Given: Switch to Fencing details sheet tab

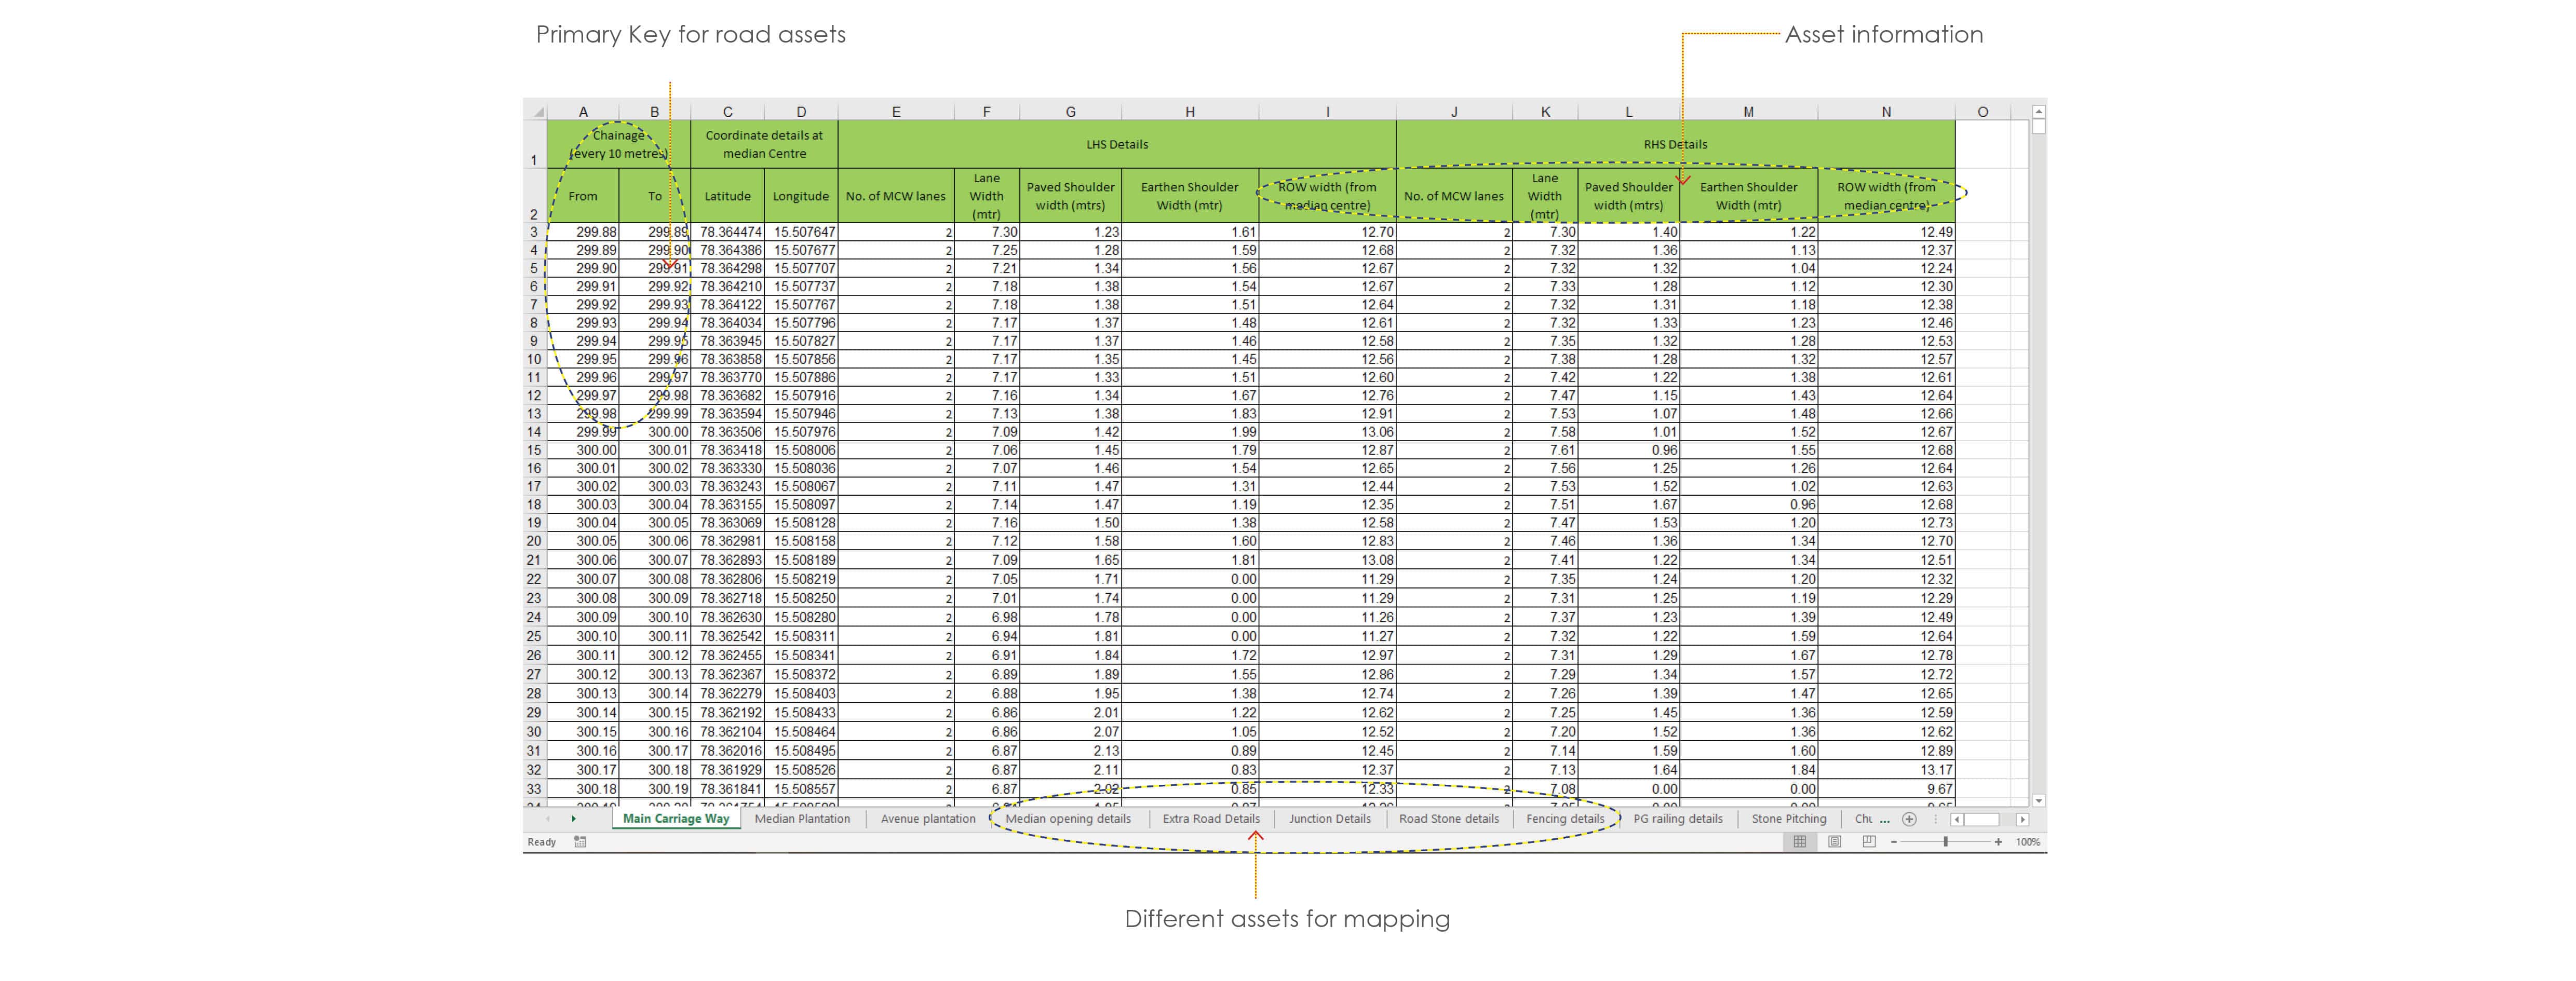Looking at the screenshot, I should point(1564,819).
